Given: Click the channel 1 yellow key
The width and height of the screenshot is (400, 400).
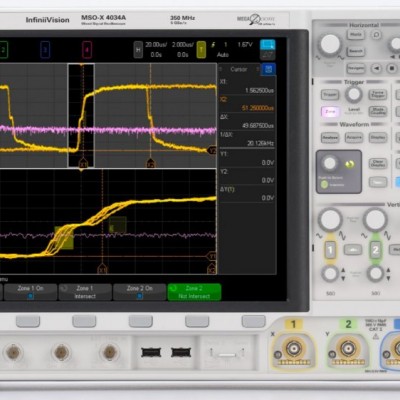Looking at the screenshot, I should pos(330,249).
